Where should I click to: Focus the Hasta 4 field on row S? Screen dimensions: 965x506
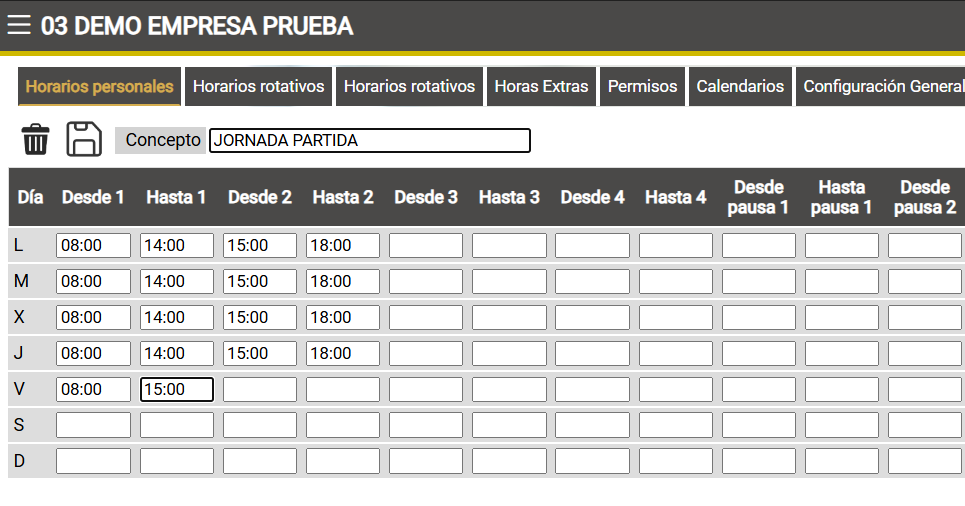pos(676,425)
